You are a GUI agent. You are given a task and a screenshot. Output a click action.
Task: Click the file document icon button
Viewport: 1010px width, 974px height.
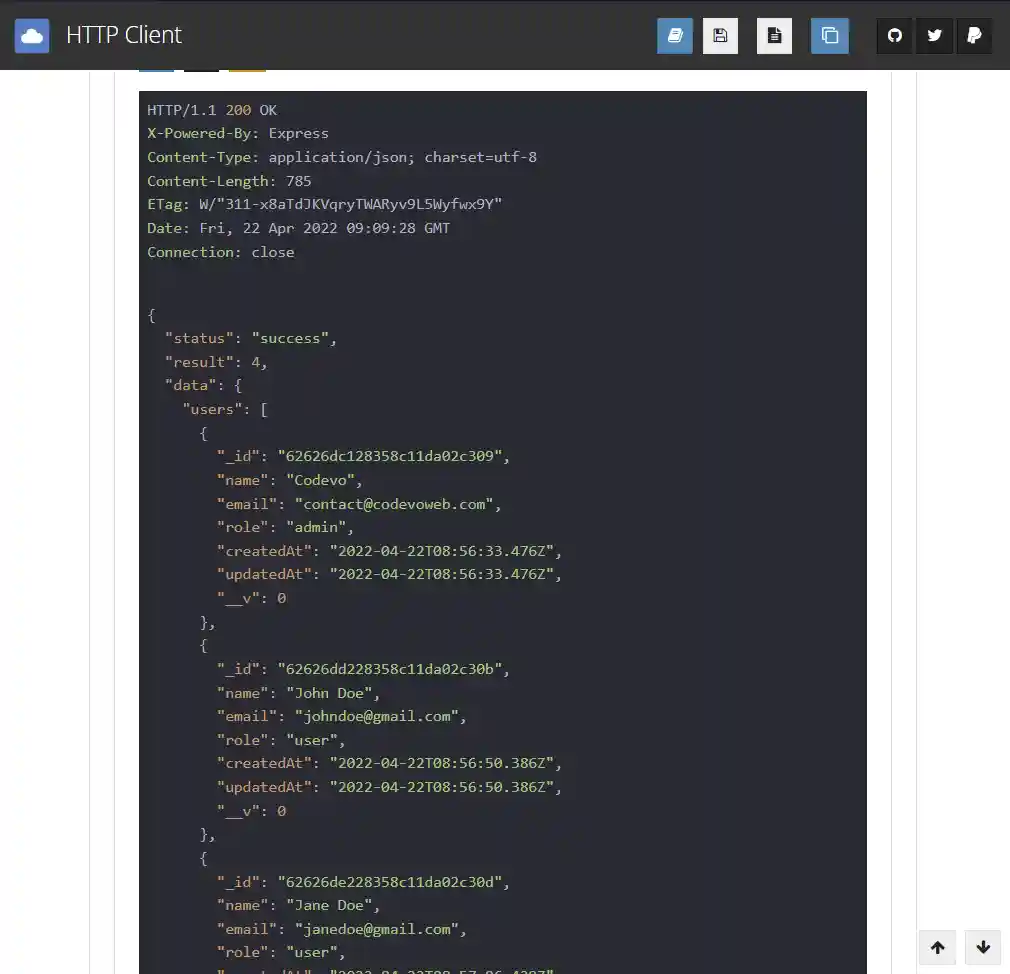click(774, 36)
